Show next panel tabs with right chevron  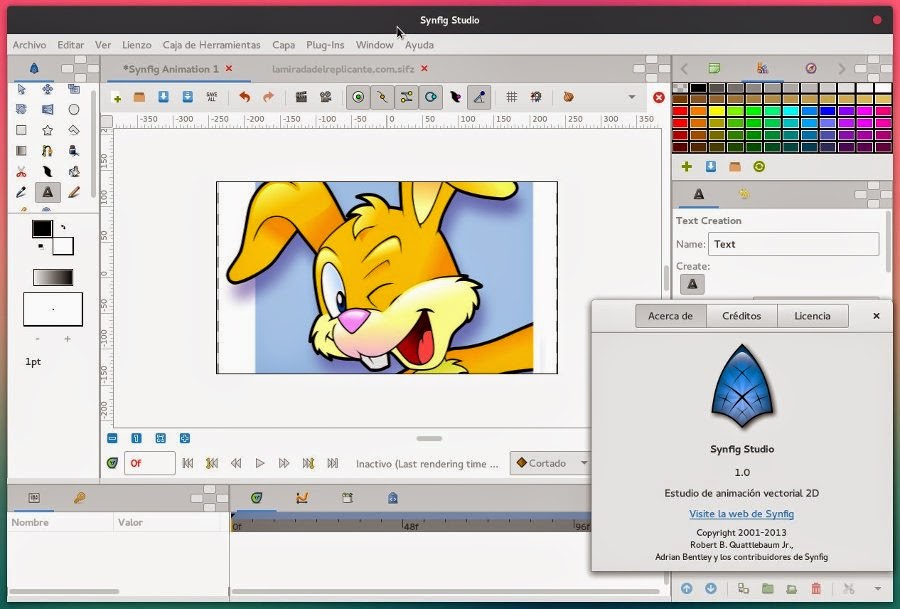841,69
